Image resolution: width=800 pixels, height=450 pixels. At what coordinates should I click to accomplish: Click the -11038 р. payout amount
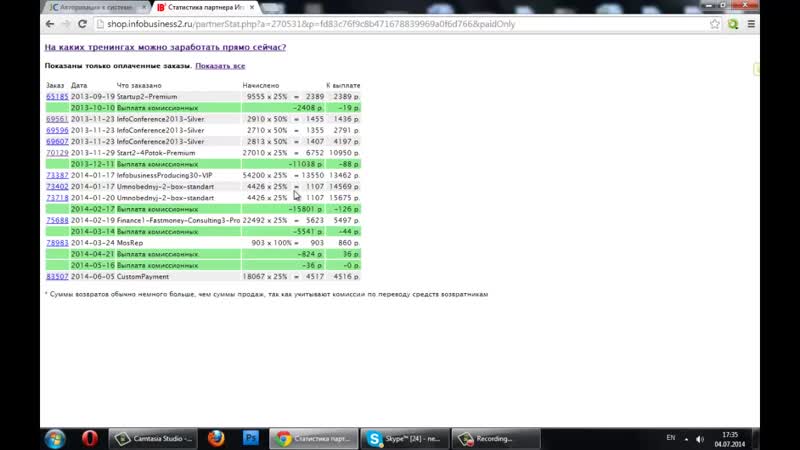(x=305, y=164)
